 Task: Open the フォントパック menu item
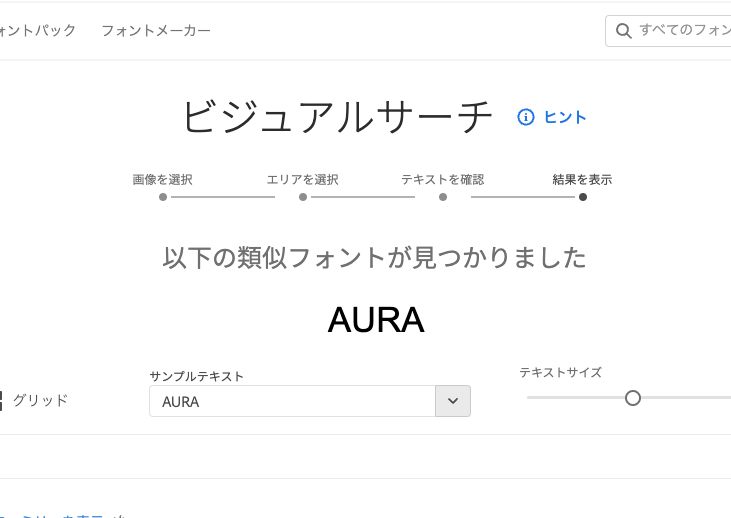click(37, 31)
